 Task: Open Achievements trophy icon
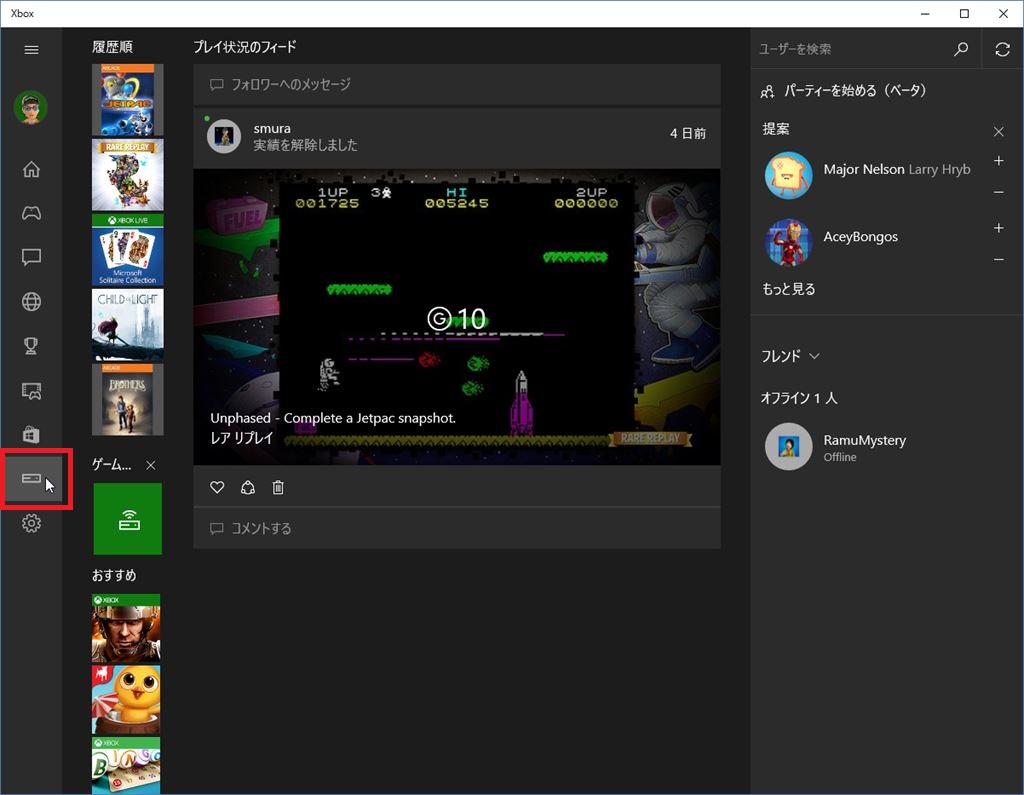(31, 346)
